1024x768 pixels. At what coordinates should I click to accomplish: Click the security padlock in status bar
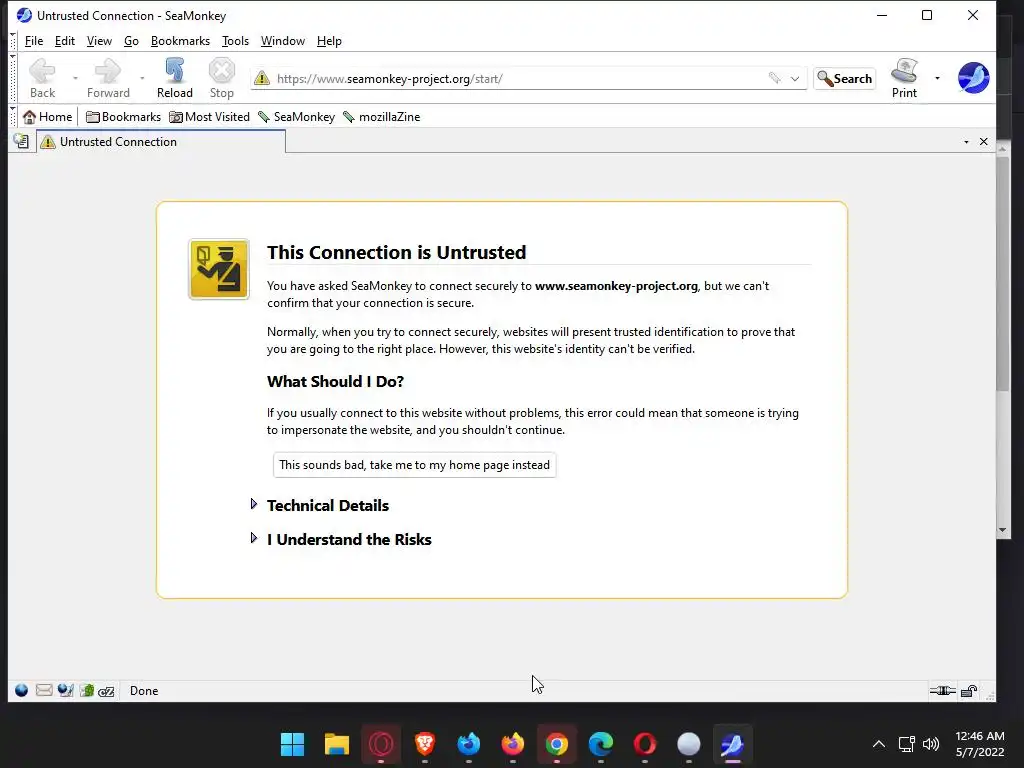point(969,691)
